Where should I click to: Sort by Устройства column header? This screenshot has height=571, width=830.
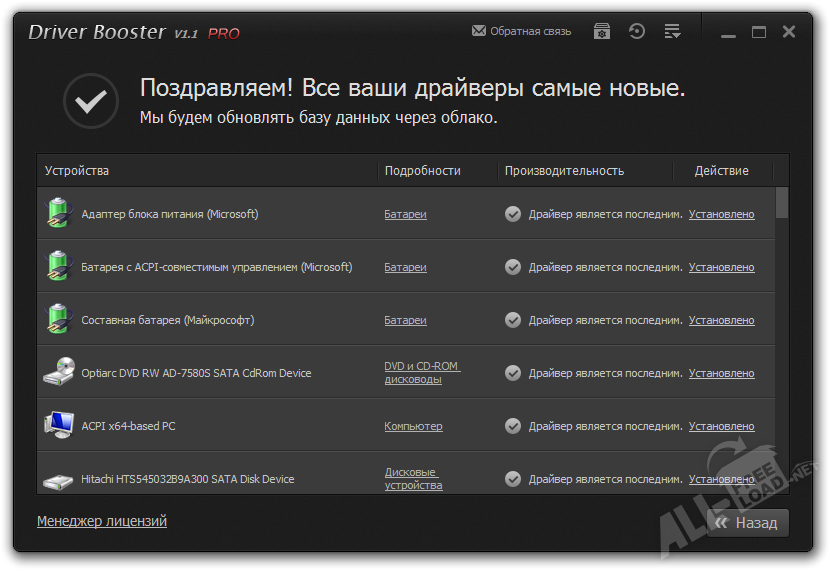point(77,170)
